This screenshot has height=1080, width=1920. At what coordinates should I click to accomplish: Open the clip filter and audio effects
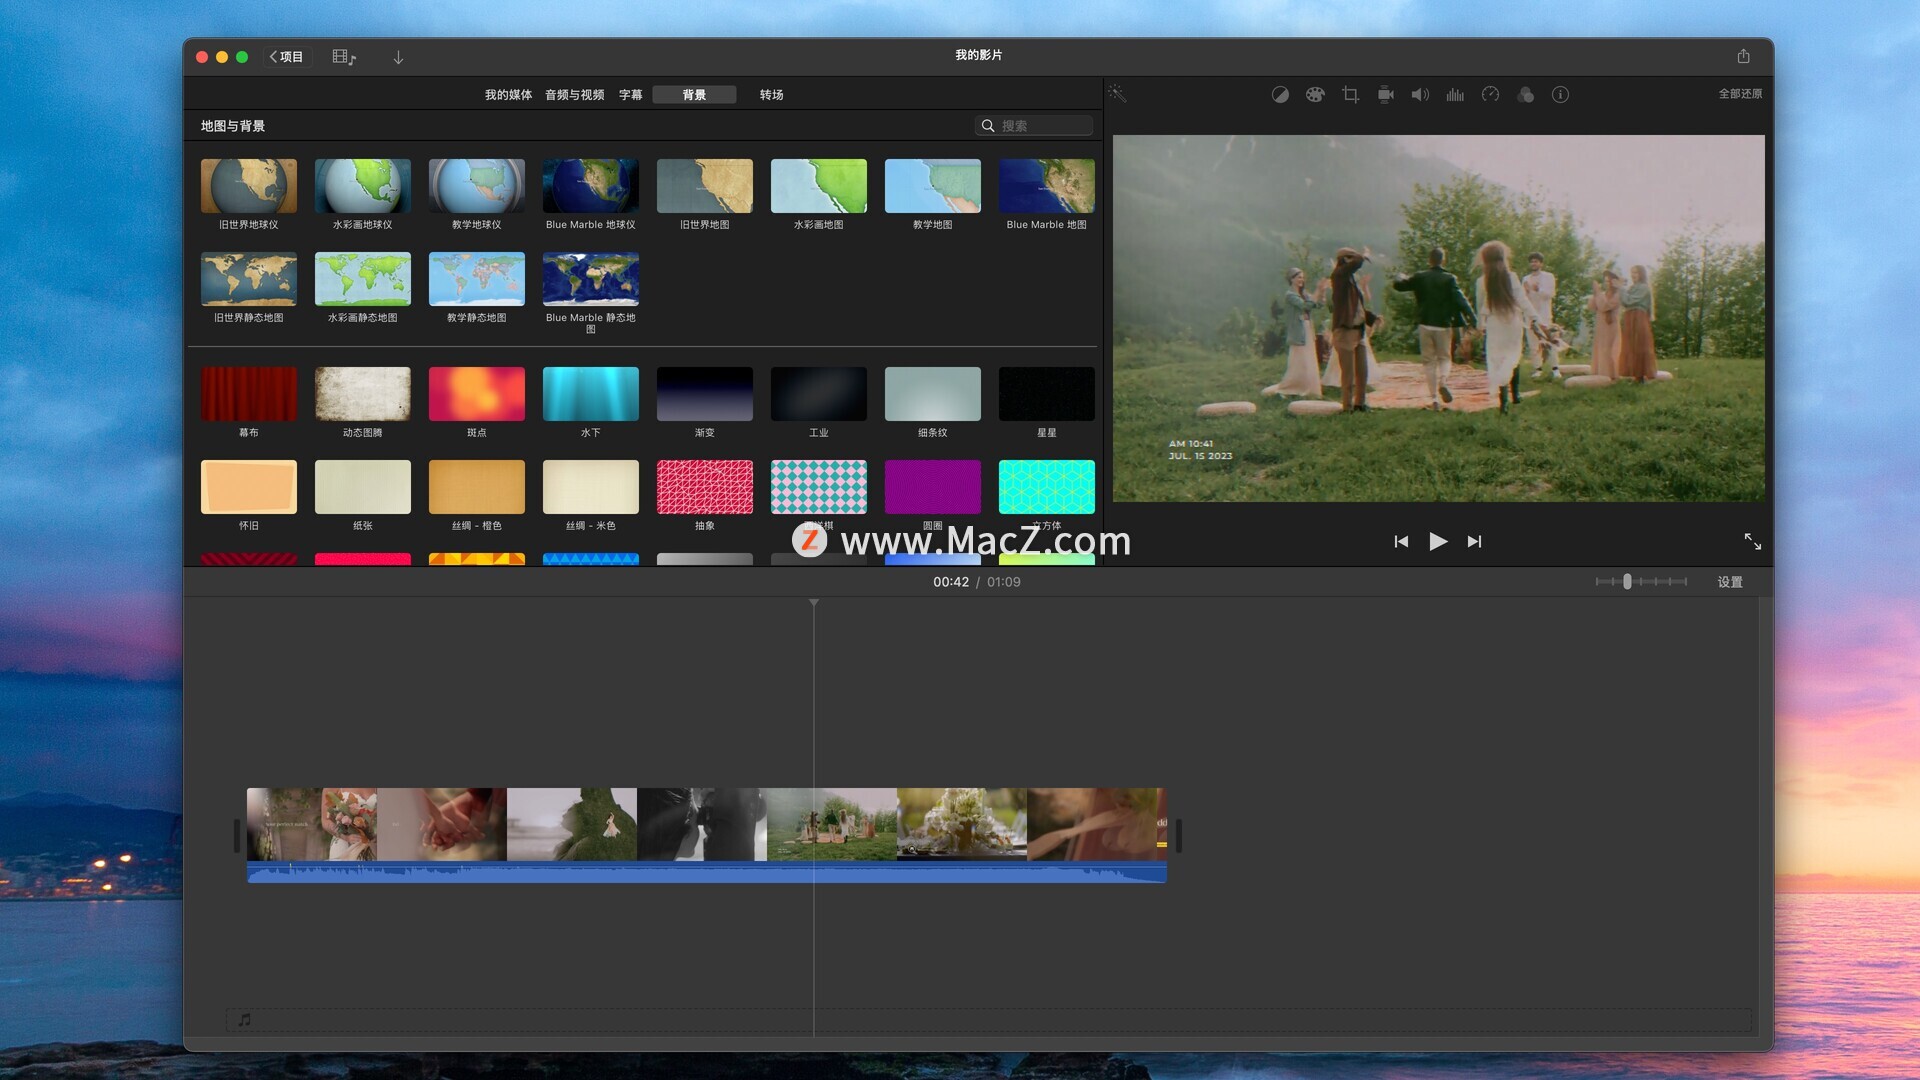pos(1525,95)
